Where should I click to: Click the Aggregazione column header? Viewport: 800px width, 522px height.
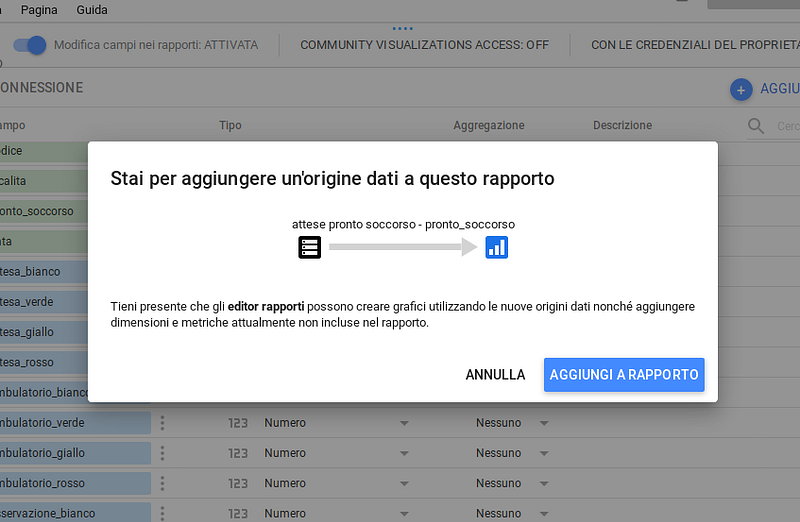(x=489, y=126)
